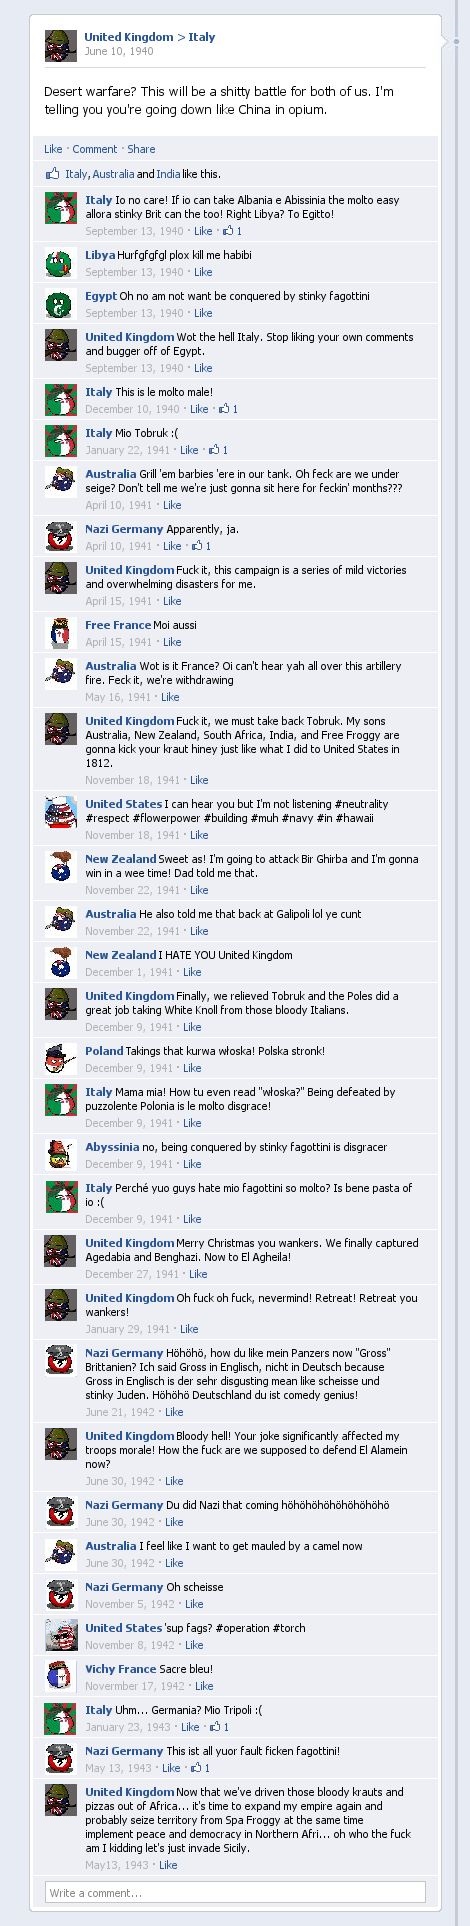The height and width of the screenshot is (1926, 470).
Task: Click the Share link under the main post
Action: [x=141, y=149]
